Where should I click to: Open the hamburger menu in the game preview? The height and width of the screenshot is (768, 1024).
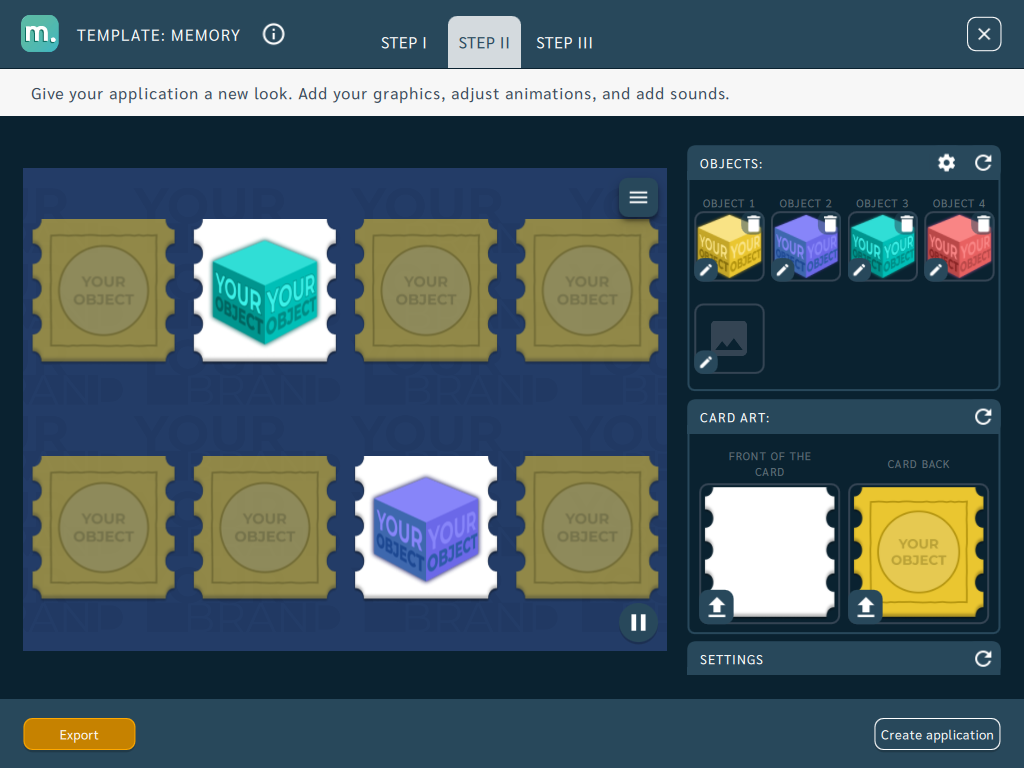click(638, 197)
